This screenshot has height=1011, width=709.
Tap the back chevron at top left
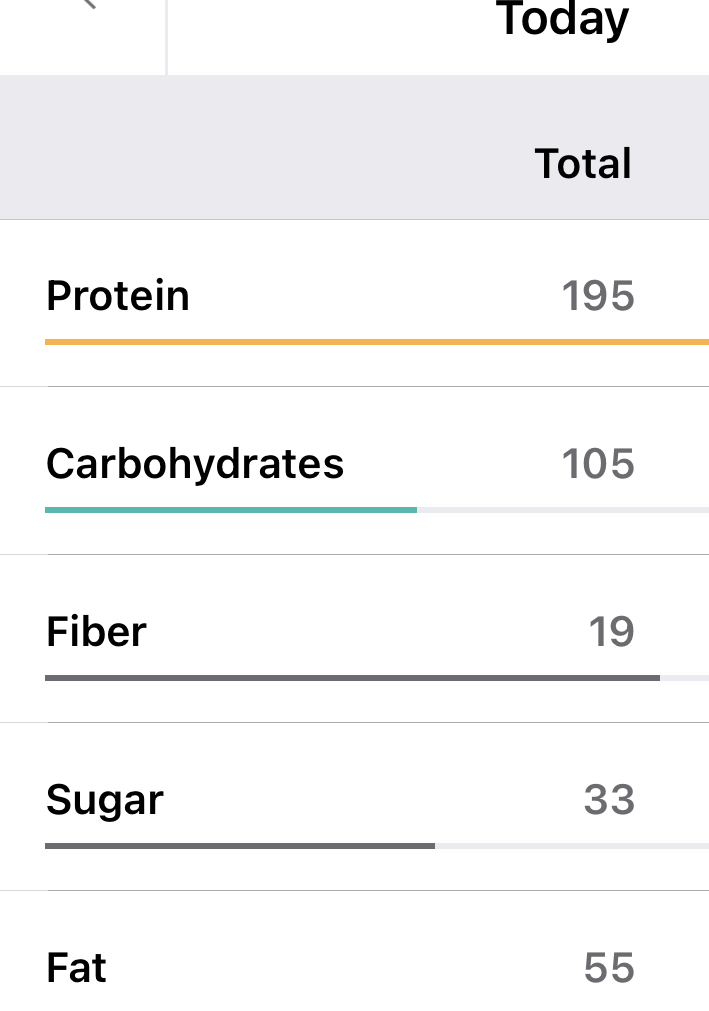pyautogui.click(x=88, y=5)
